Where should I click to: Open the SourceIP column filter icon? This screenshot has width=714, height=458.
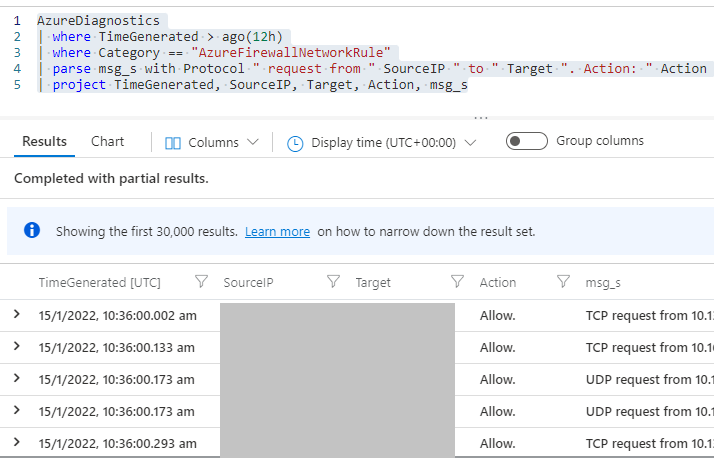coord(334,283)
